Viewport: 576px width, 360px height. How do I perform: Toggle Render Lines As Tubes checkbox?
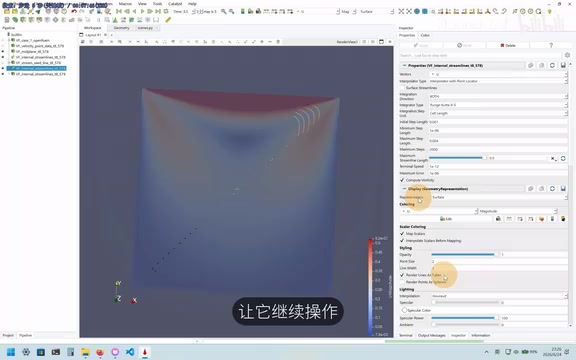coord(402,275)
